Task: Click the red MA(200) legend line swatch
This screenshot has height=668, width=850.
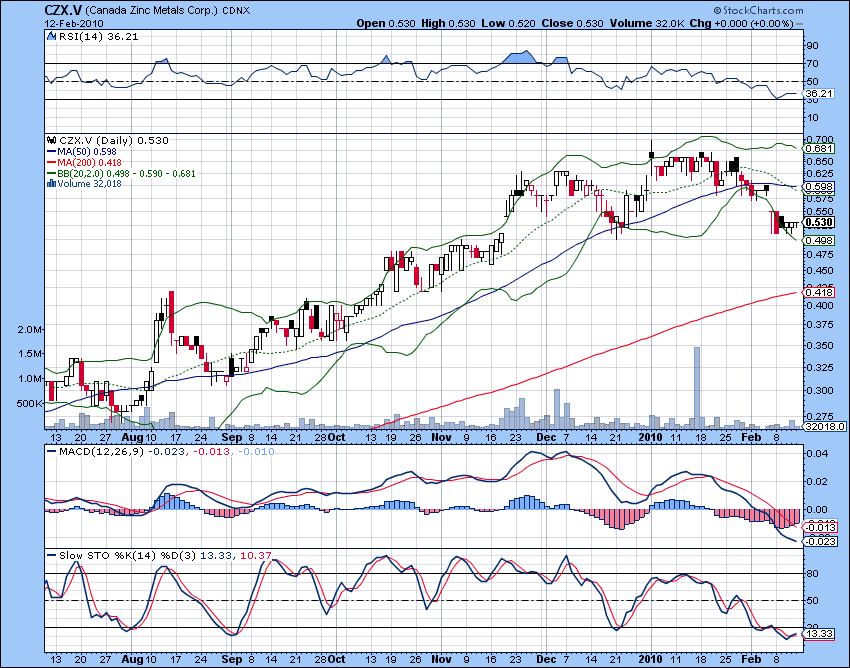Action: [51, 163]
